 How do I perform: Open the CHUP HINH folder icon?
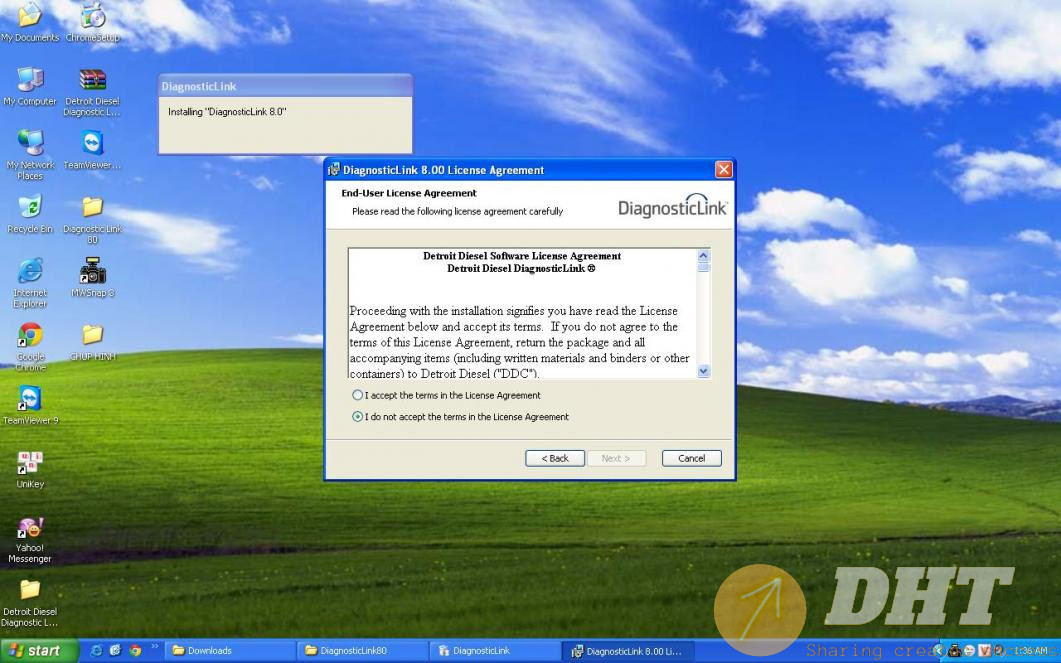(92, 336)
